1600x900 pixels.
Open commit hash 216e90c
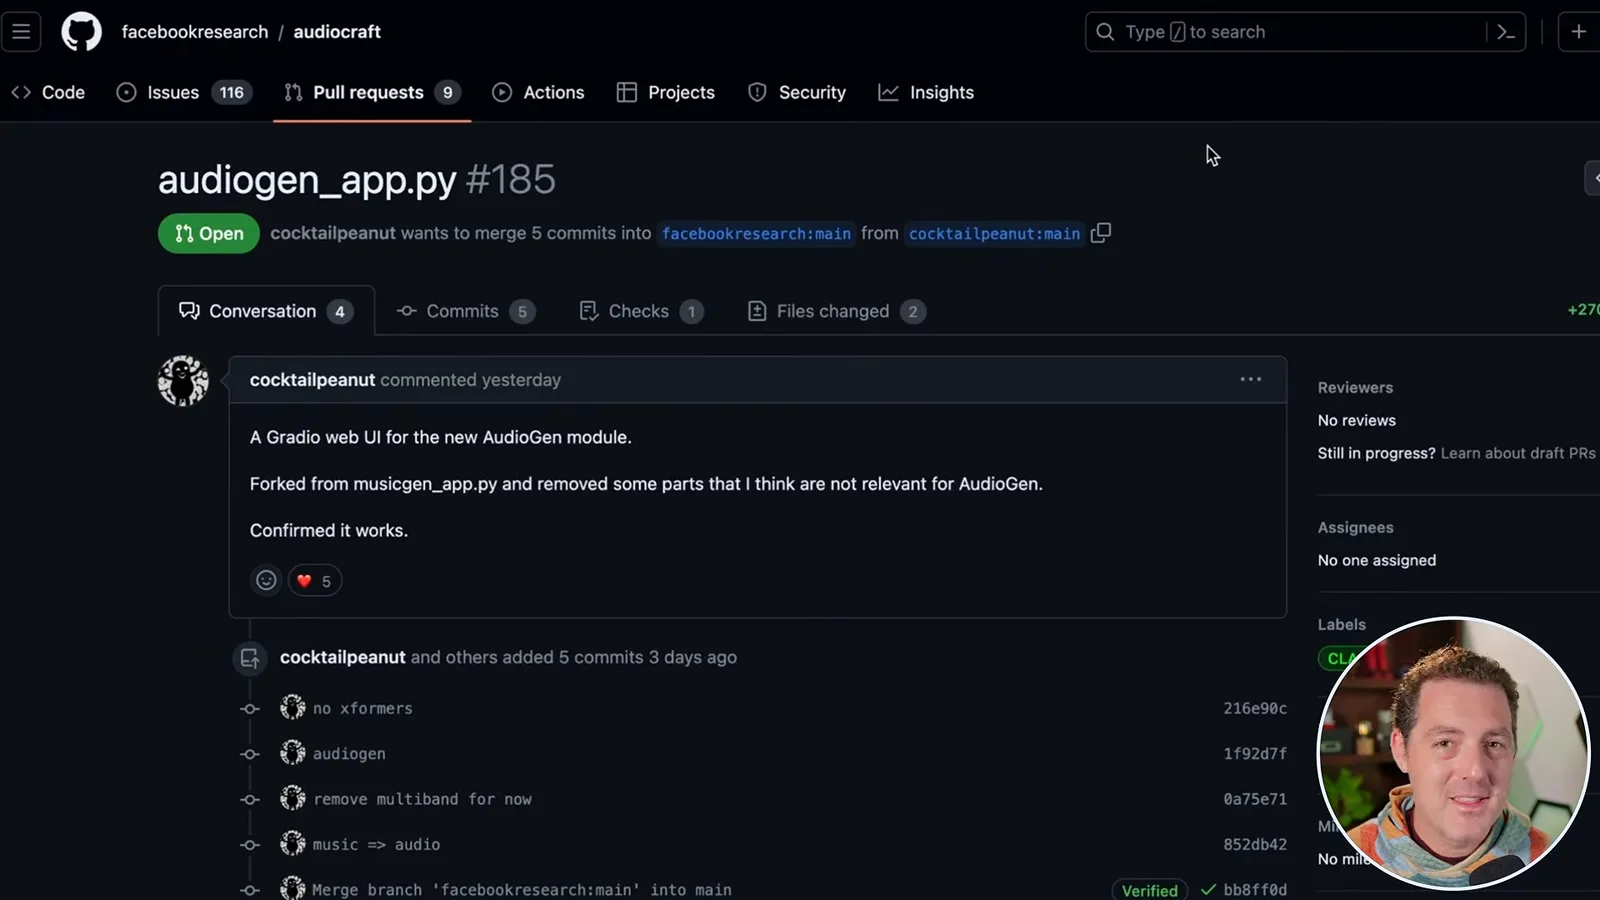(1255, 708)
